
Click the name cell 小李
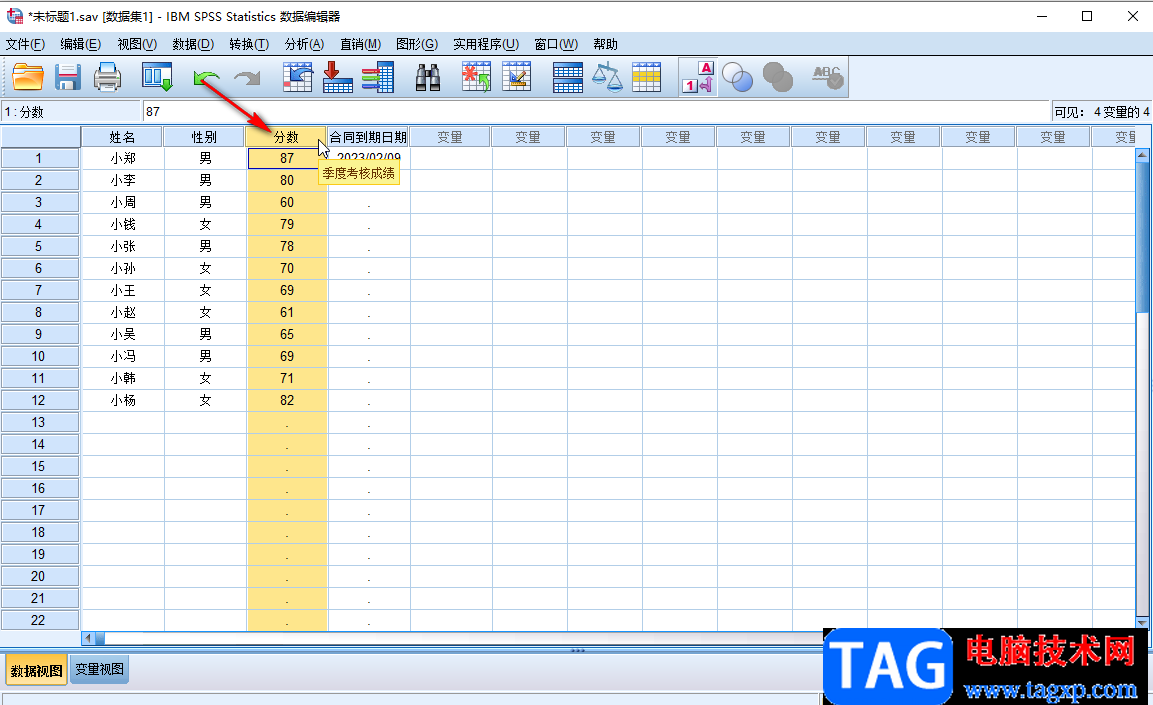123,180
